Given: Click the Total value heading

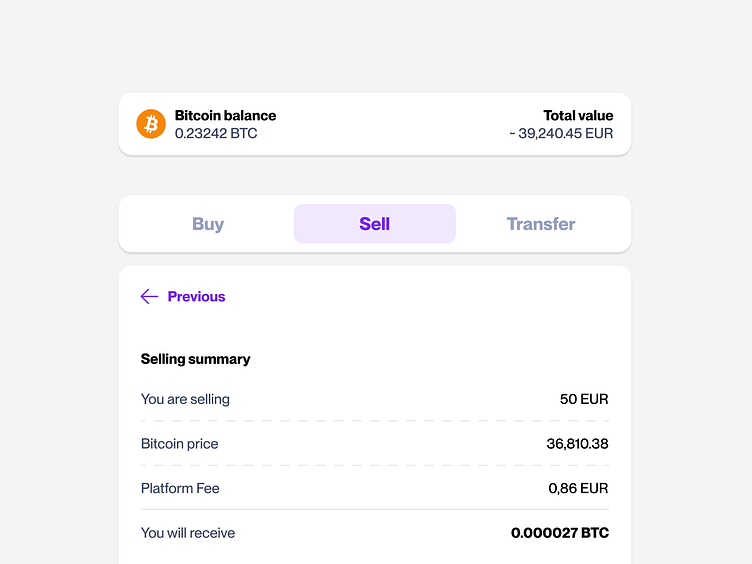Looking at the screenshot, I should click(578, 115).
